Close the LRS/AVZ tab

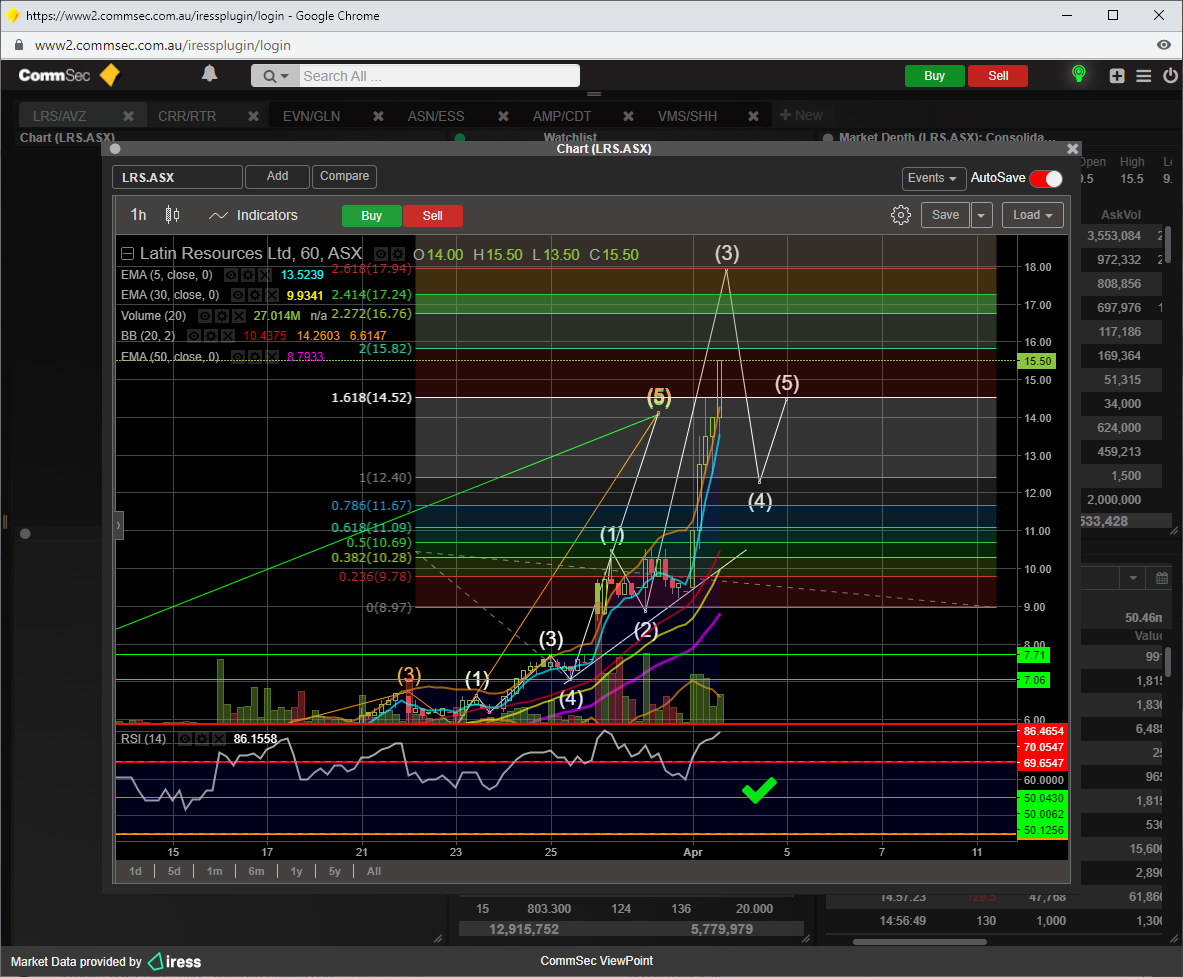click(128, 116)
